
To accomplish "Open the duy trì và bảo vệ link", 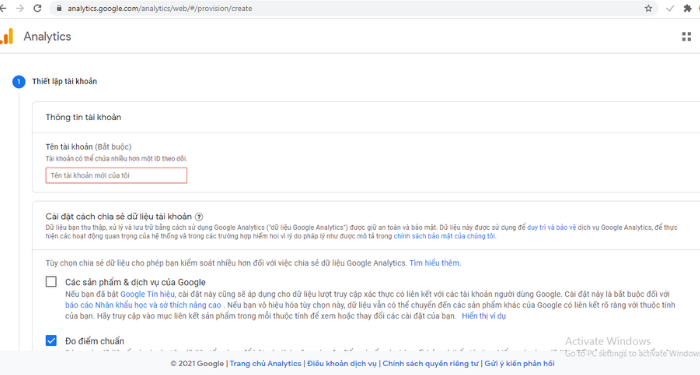I will (x=551, y=227).
